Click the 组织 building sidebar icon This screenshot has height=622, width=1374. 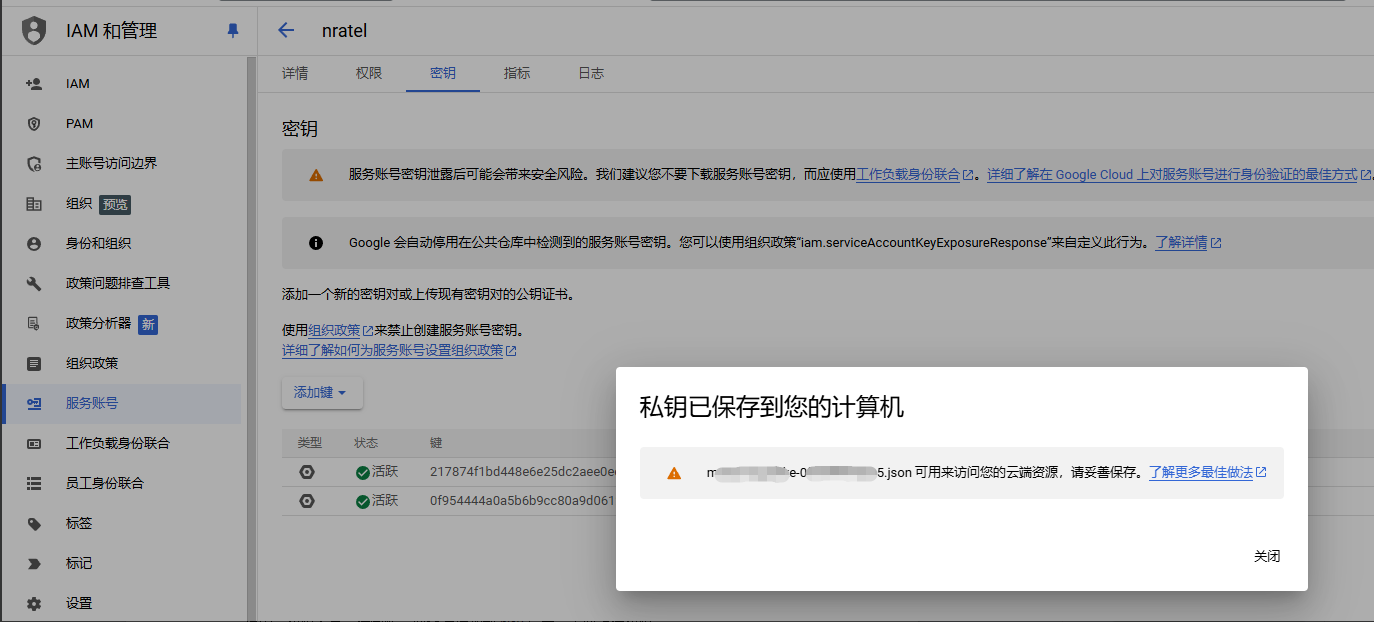(34, 204)
